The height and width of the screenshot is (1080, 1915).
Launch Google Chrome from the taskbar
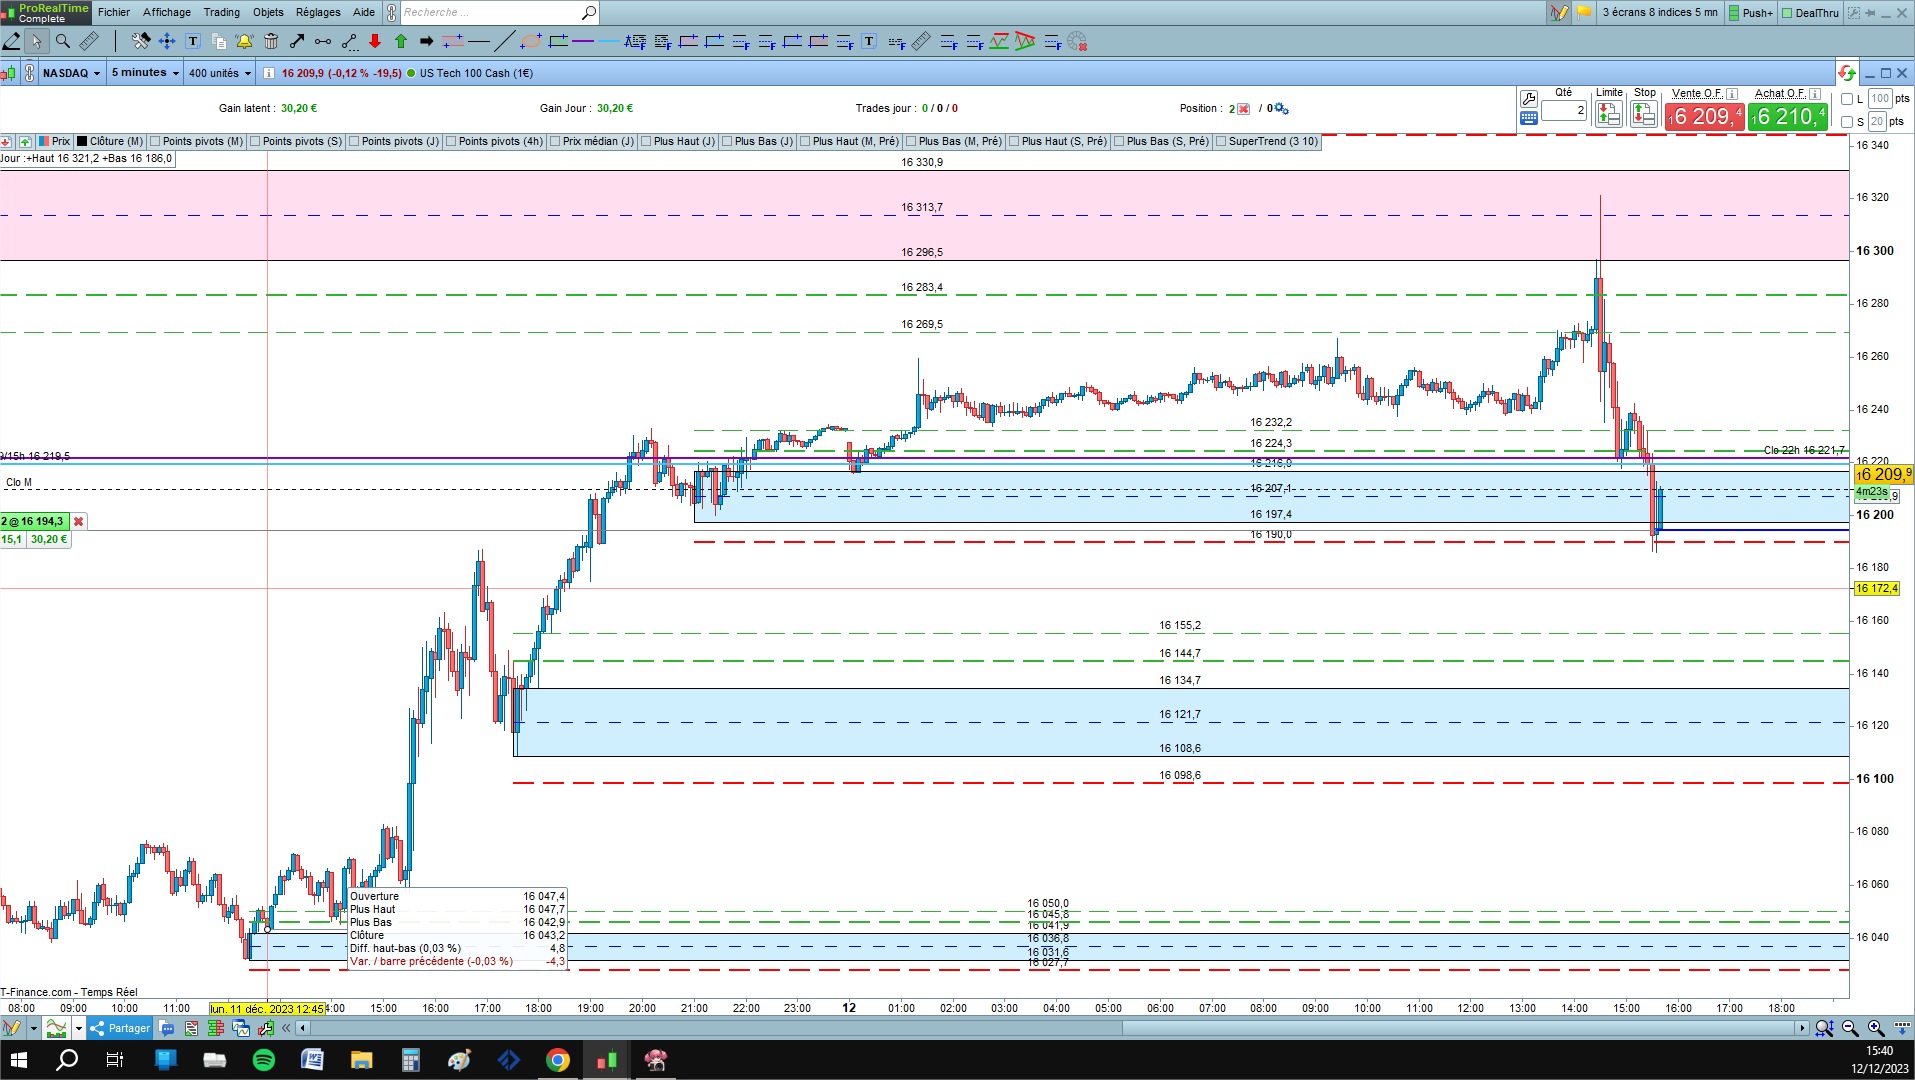click(558, 1060)
